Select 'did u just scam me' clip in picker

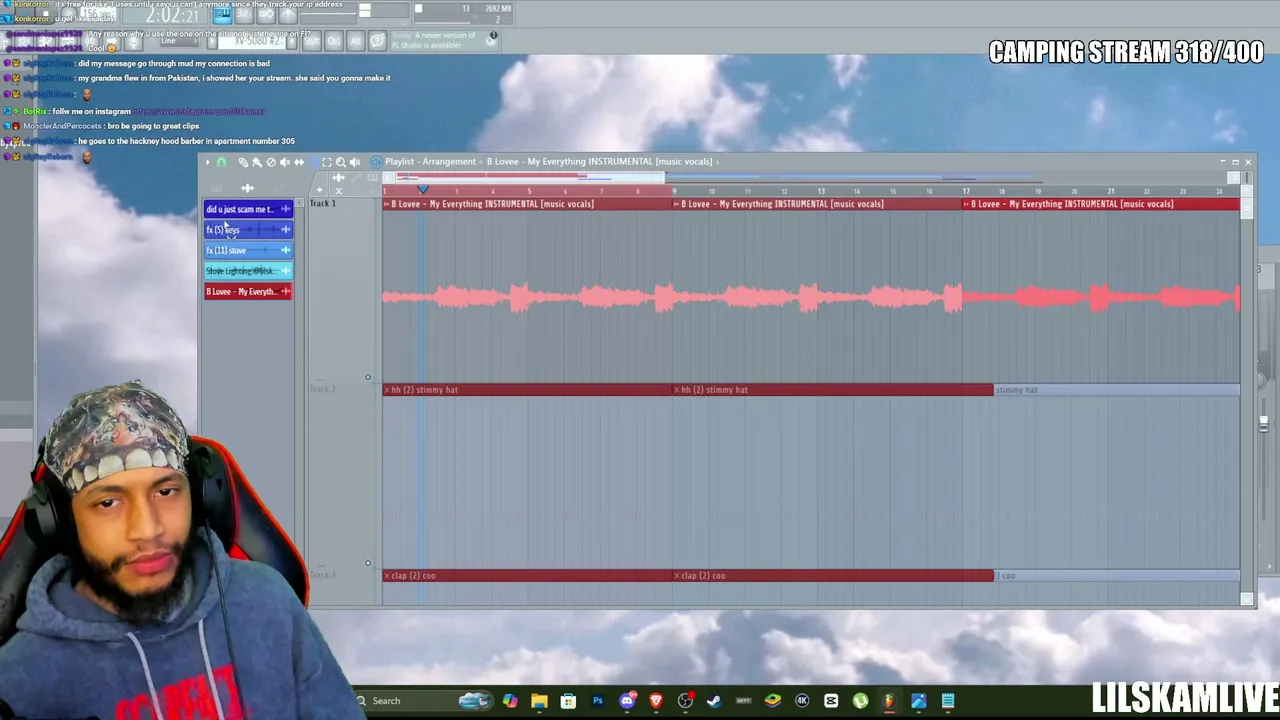[x=248, y=209]
